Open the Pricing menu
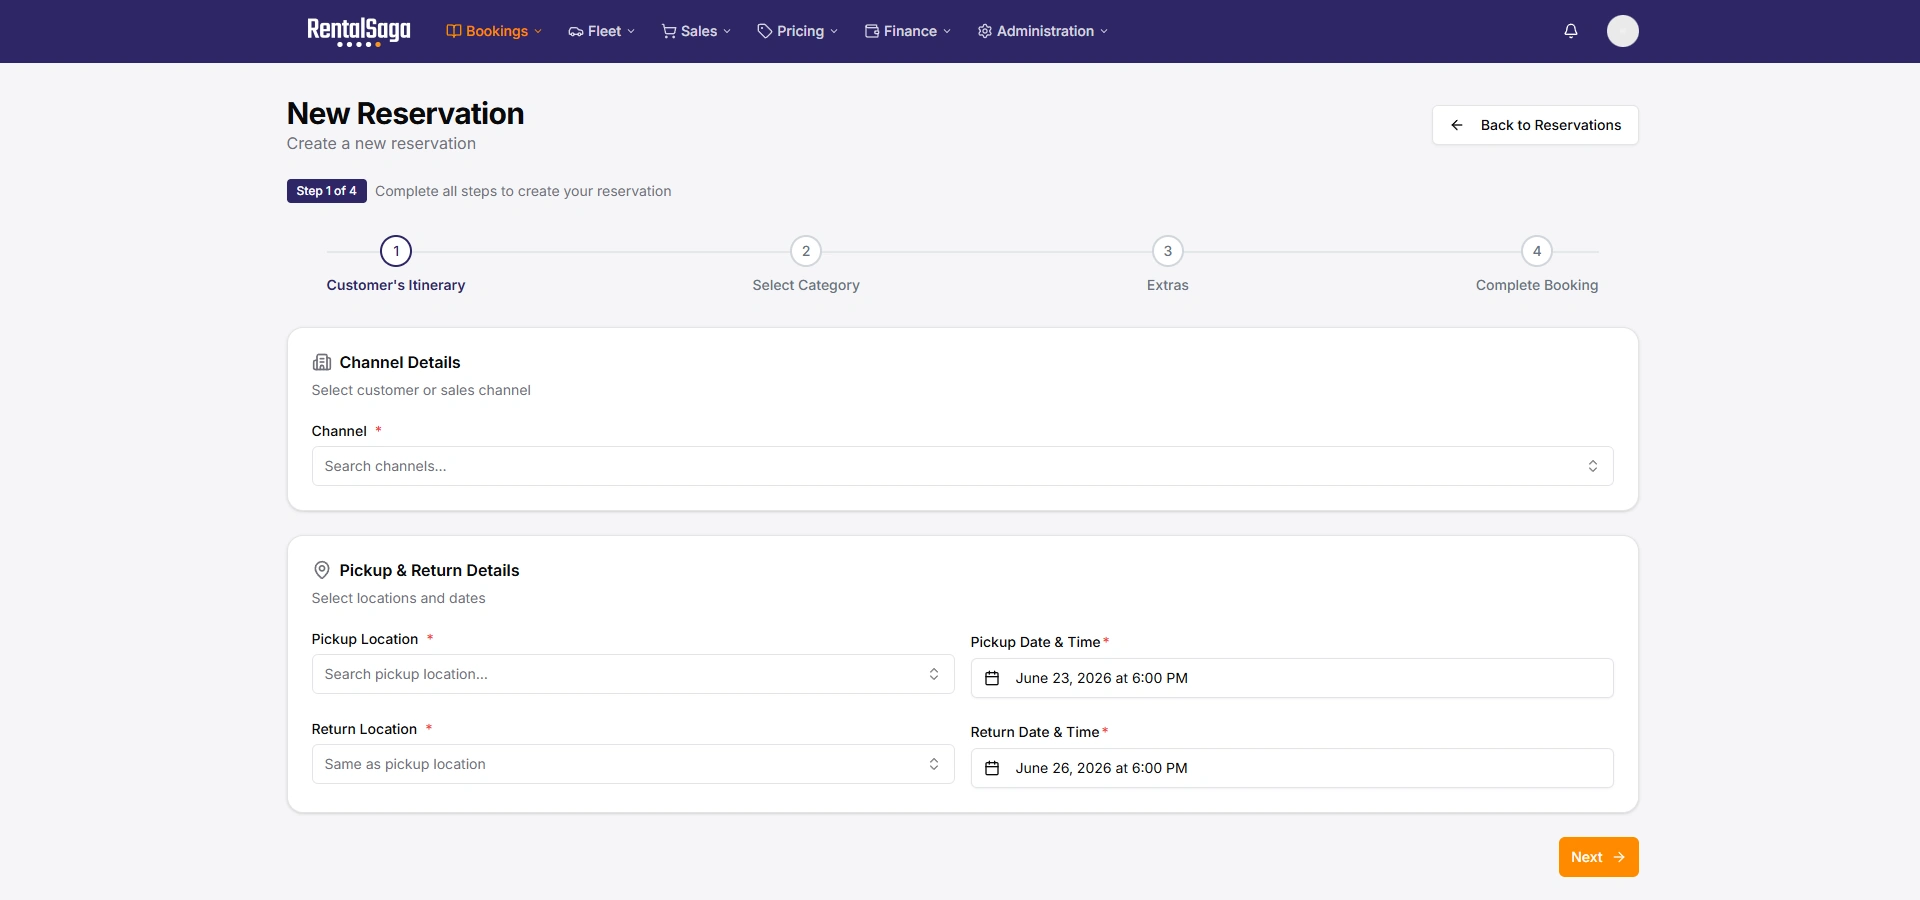 (x=798, y=31)
